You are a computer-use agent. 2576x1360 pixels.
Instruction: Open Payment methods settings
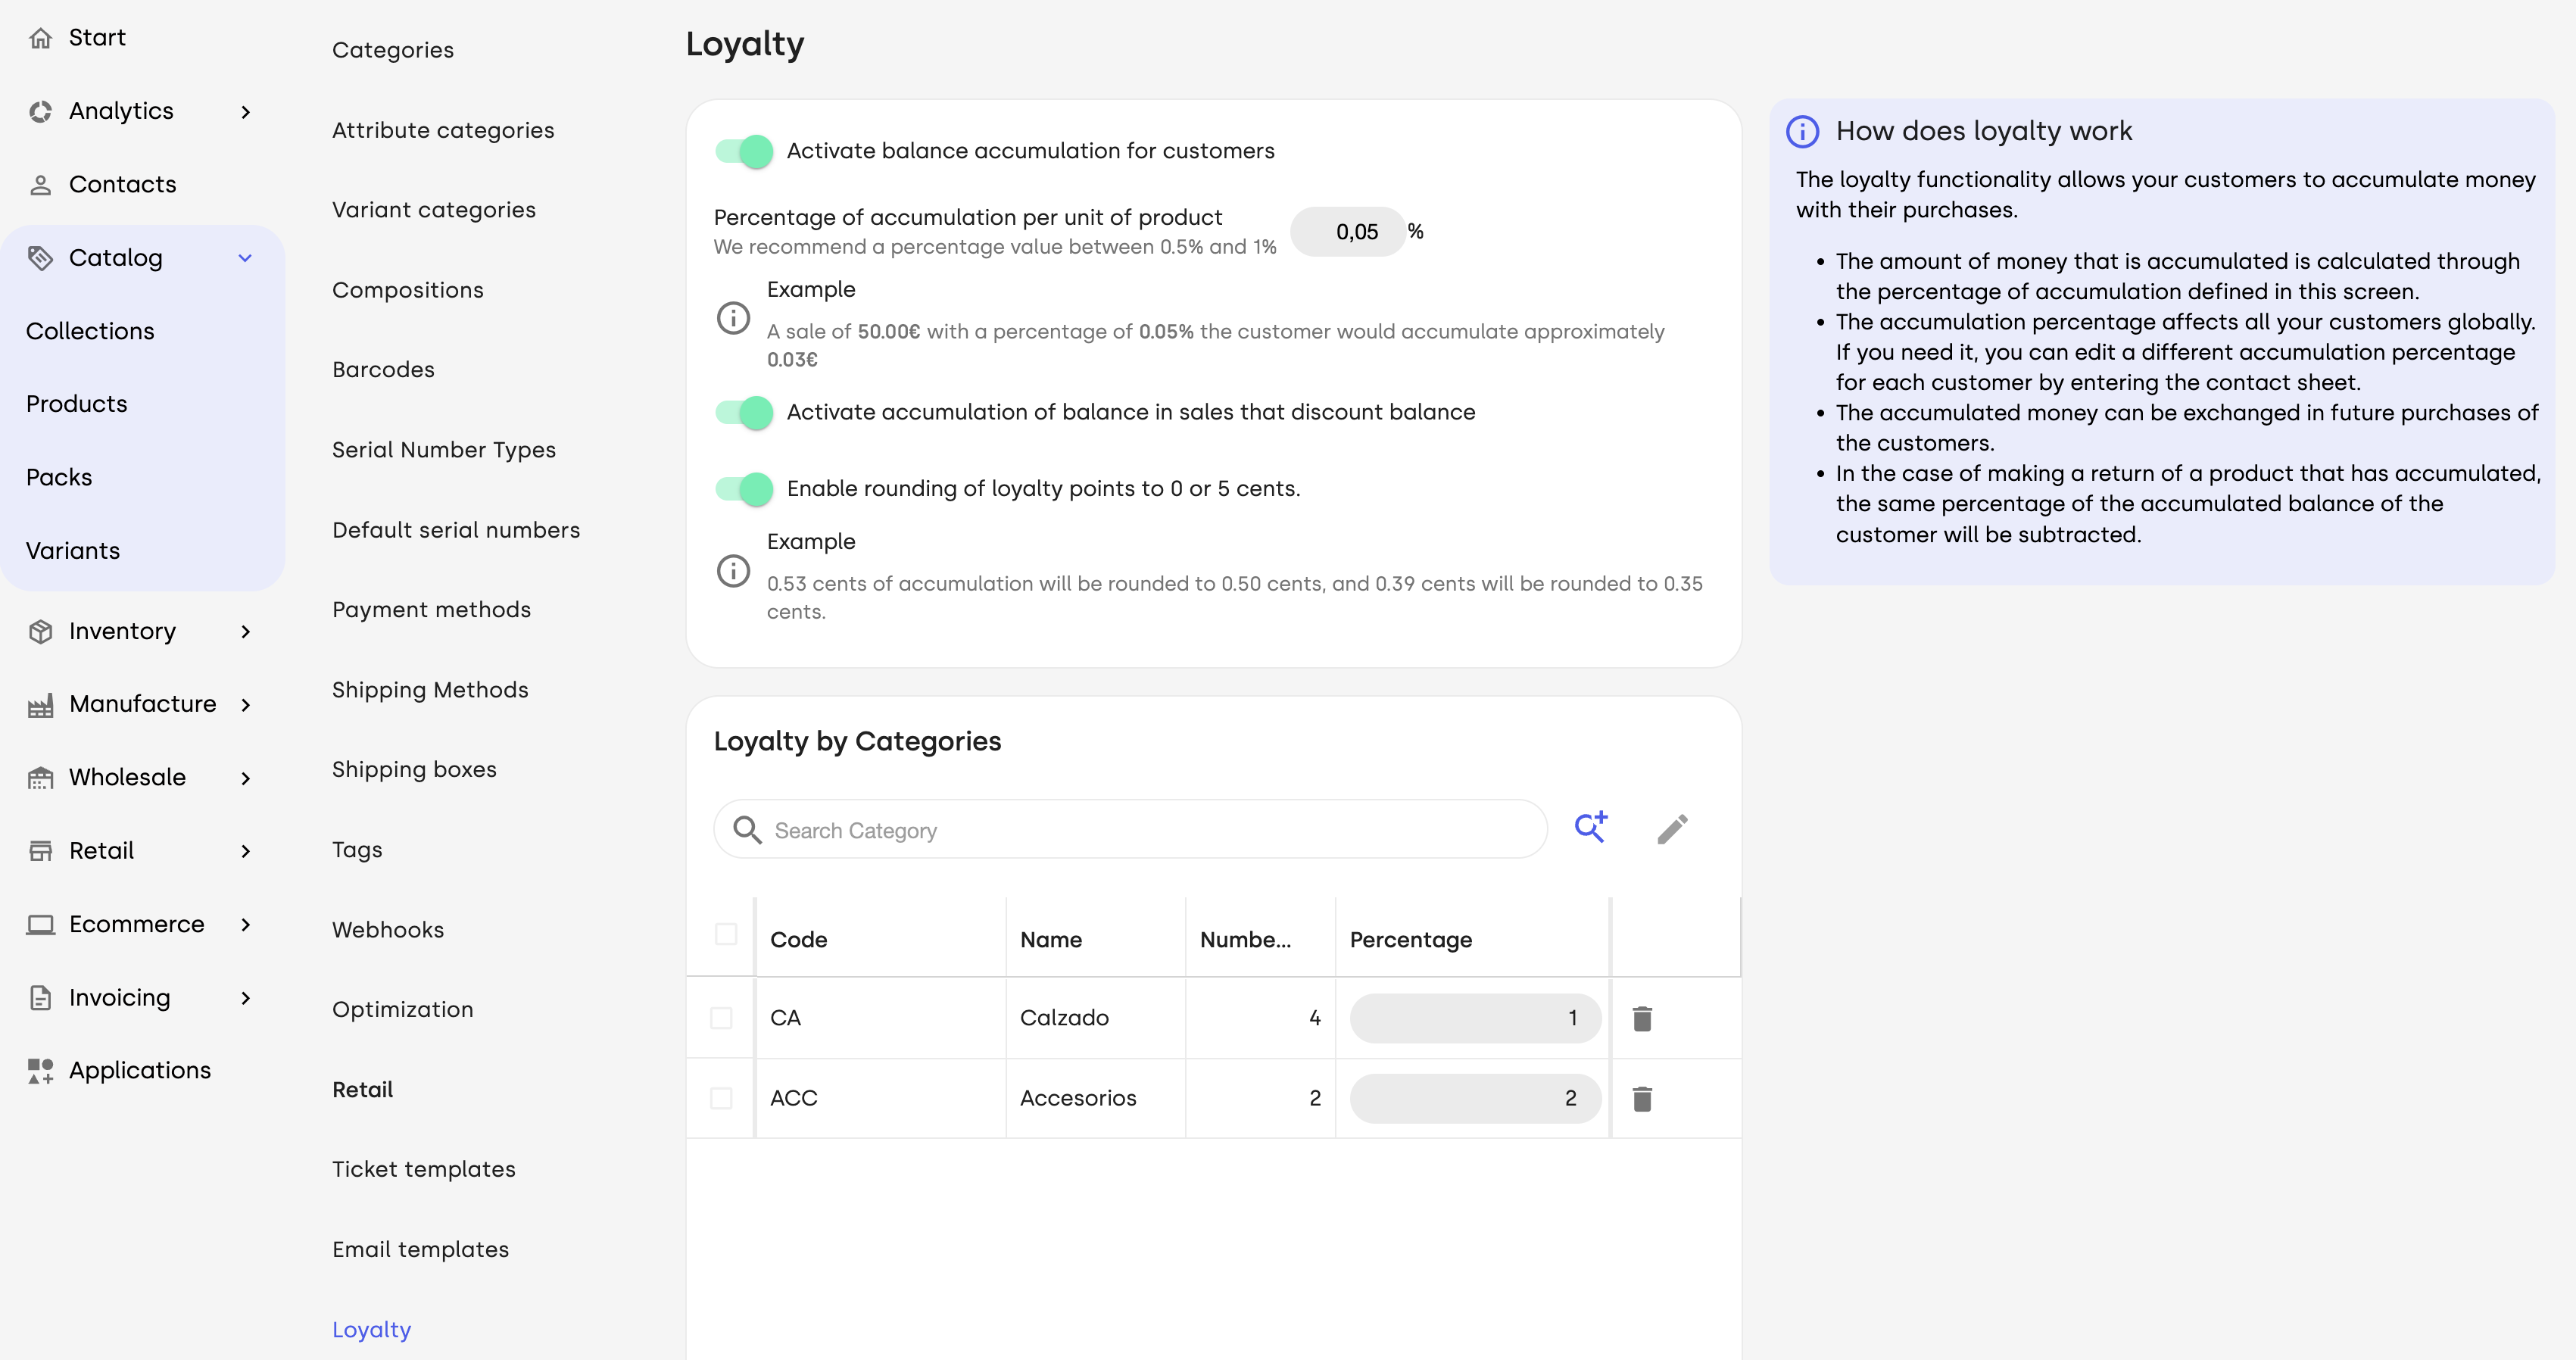pyautogui.click(x=432, y=610)
